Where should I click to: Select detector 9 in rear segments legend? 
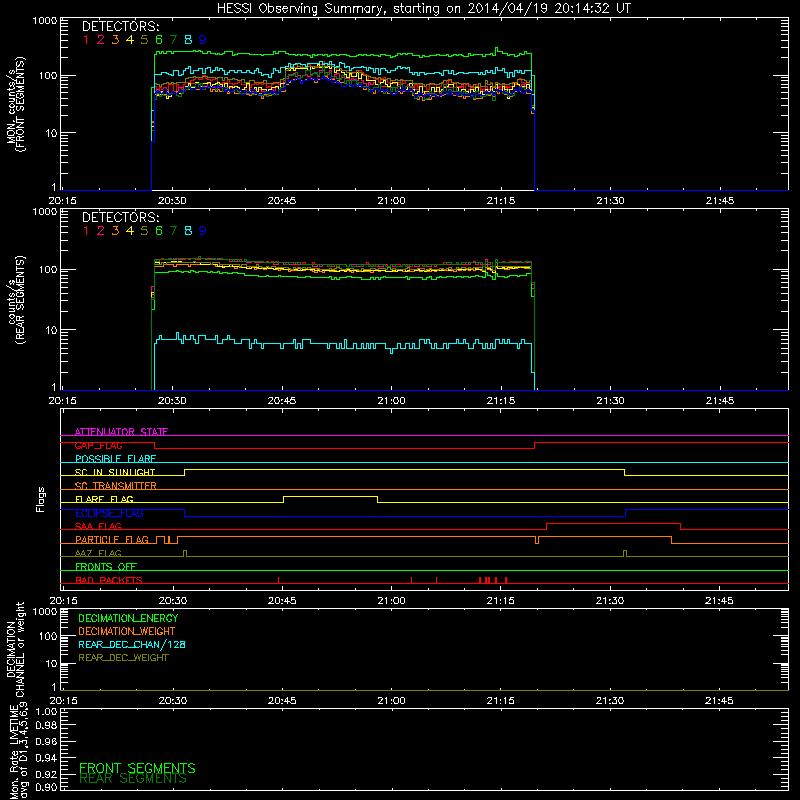click(203, 231)
